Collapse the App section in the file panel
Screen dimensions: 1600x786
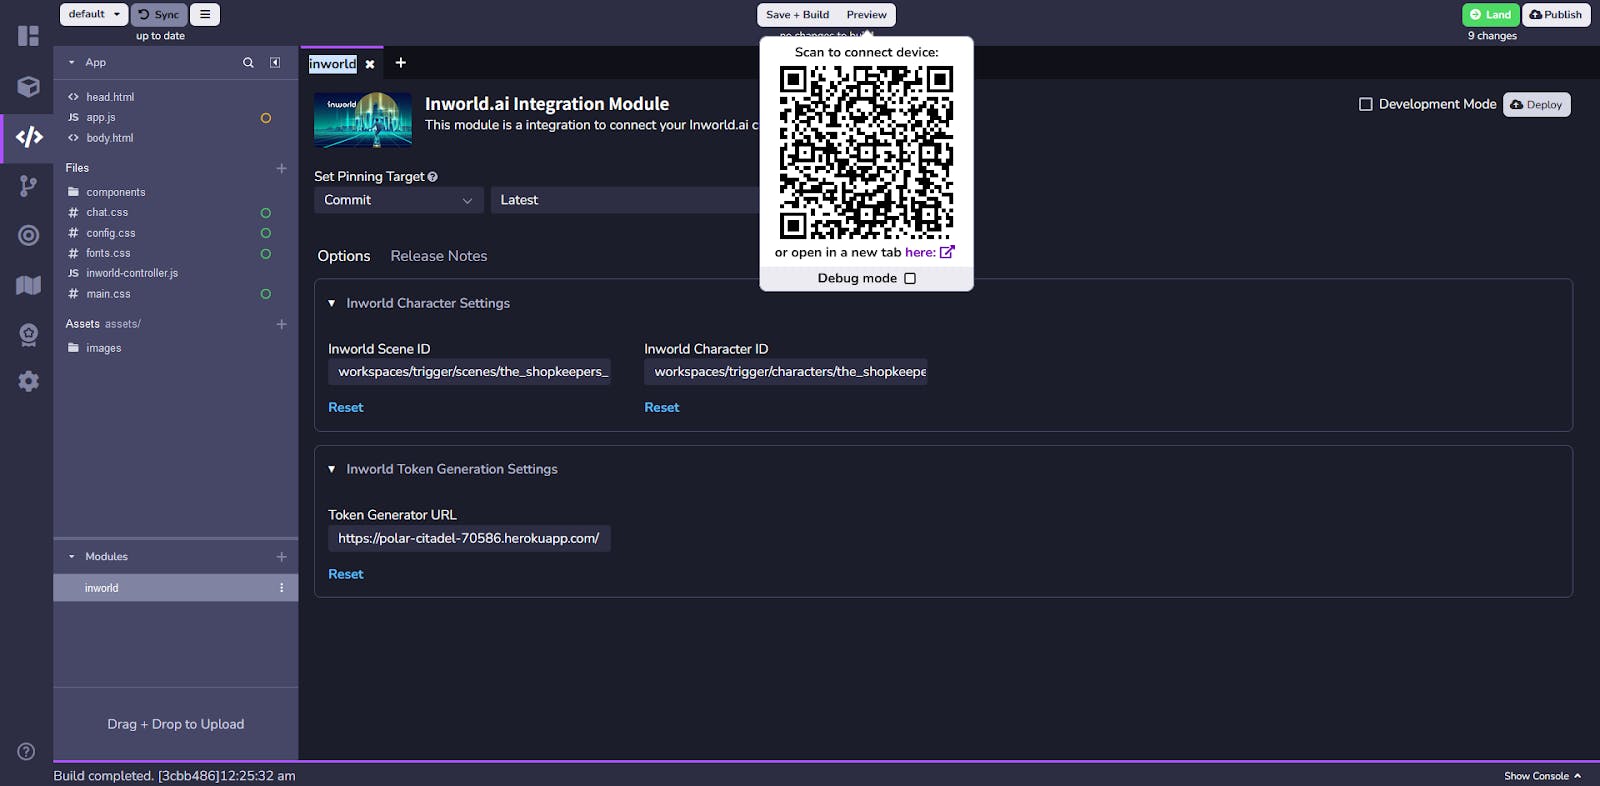(x=72, y=63)
